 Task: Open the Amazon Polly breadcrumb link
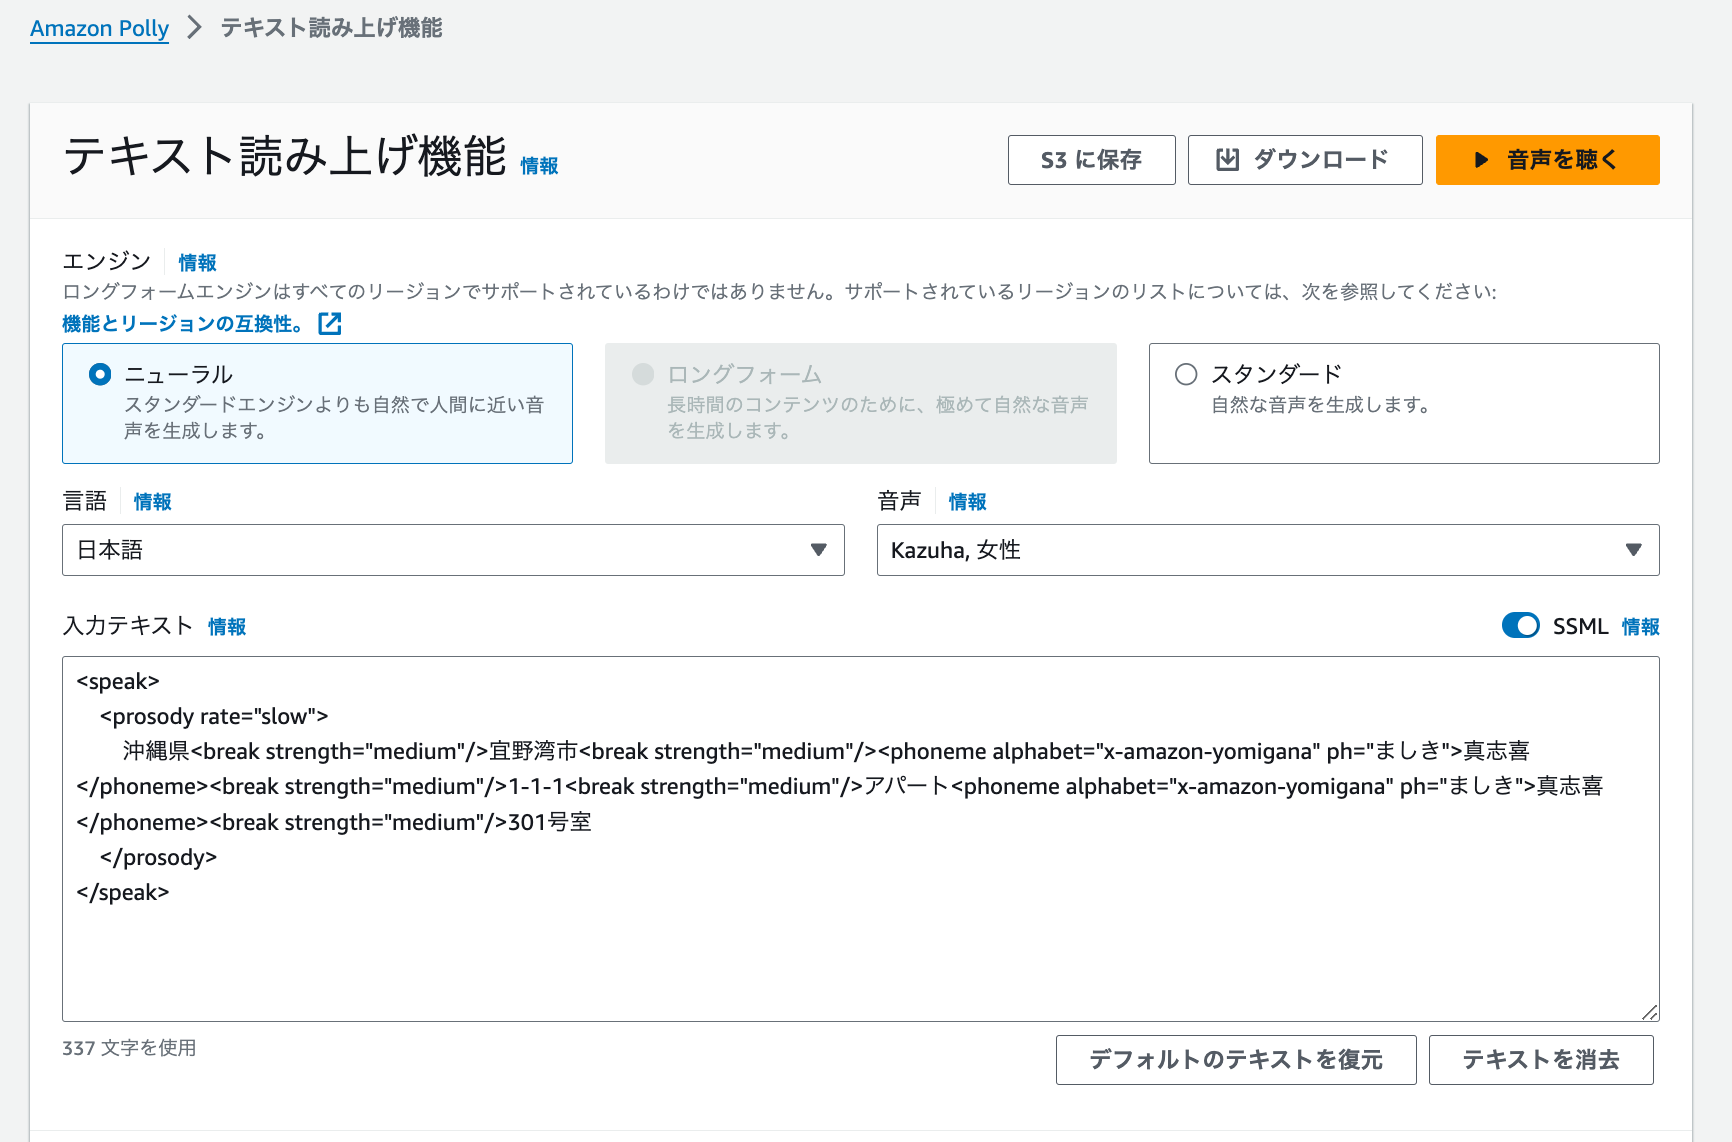pos(99,28)
